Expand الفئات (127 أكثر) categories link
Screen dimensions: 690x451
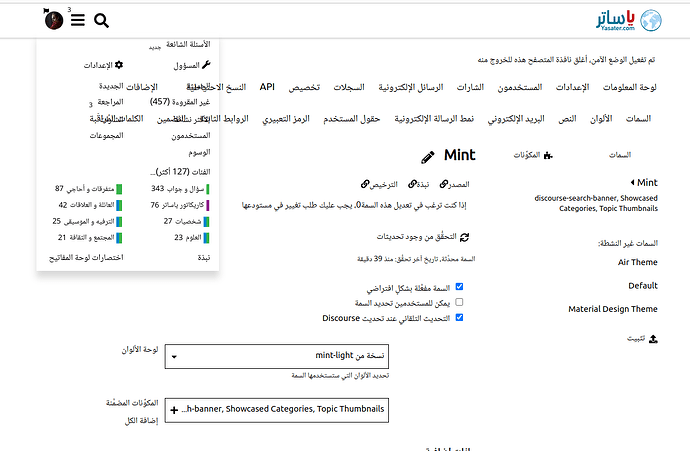[x=180, y=172]
